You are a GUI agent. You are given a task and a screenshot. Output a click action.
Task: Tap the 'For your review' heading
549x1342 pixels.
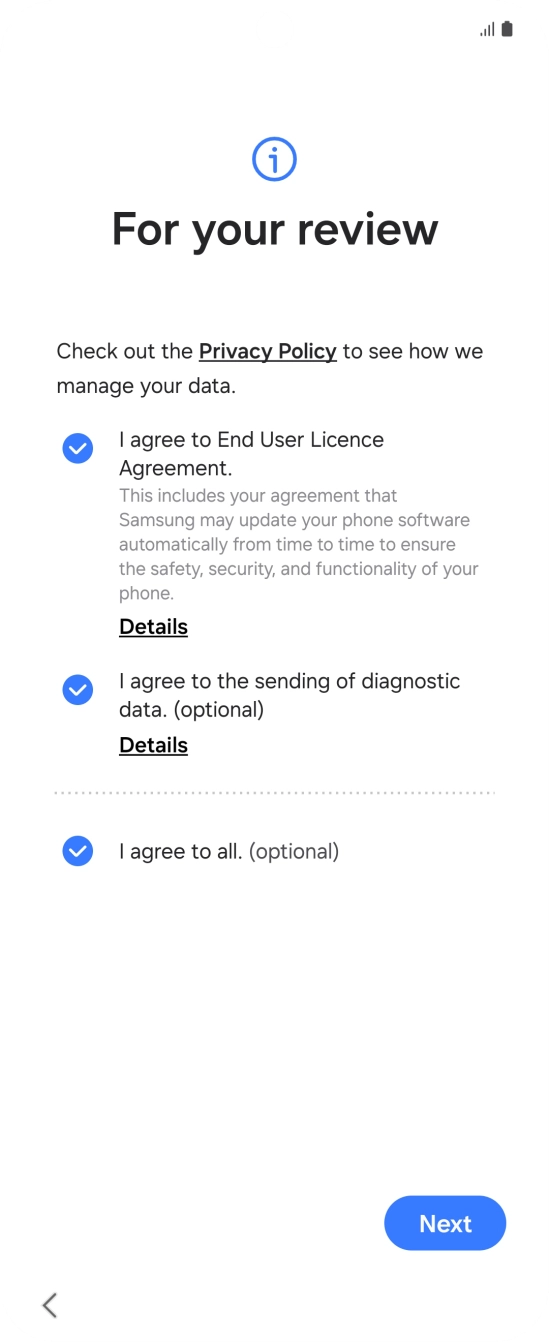(x=275, y=230)
